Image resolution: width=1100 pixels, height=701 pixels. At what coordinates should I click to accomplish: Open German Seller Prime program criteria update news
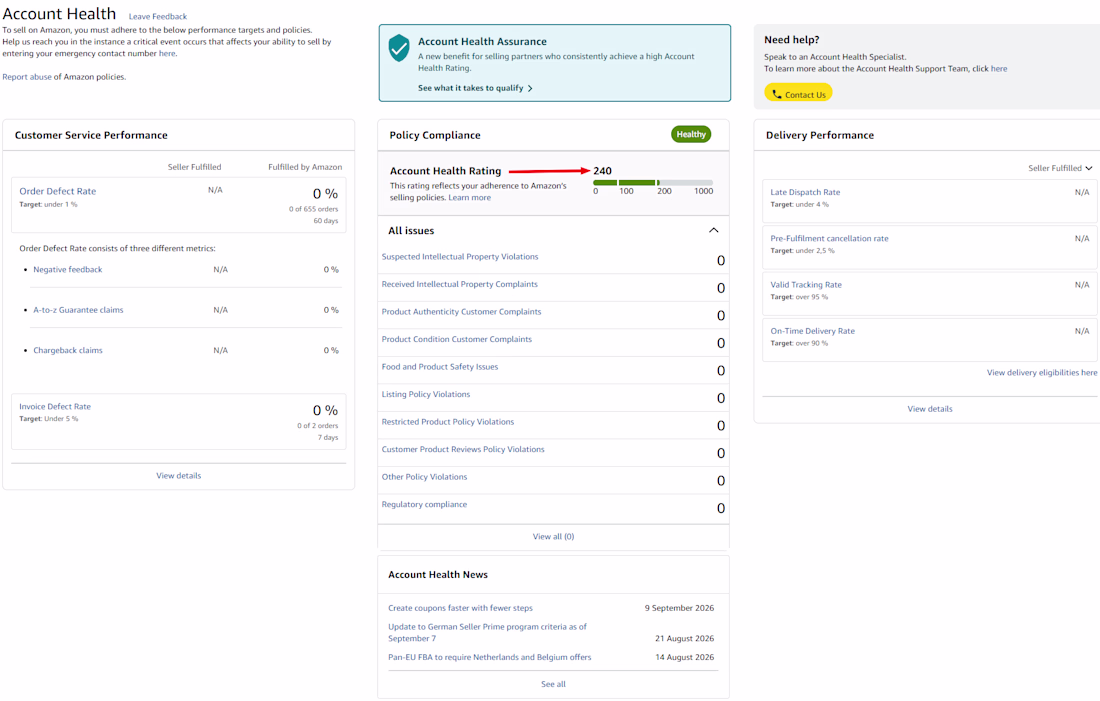pos(487,632)
